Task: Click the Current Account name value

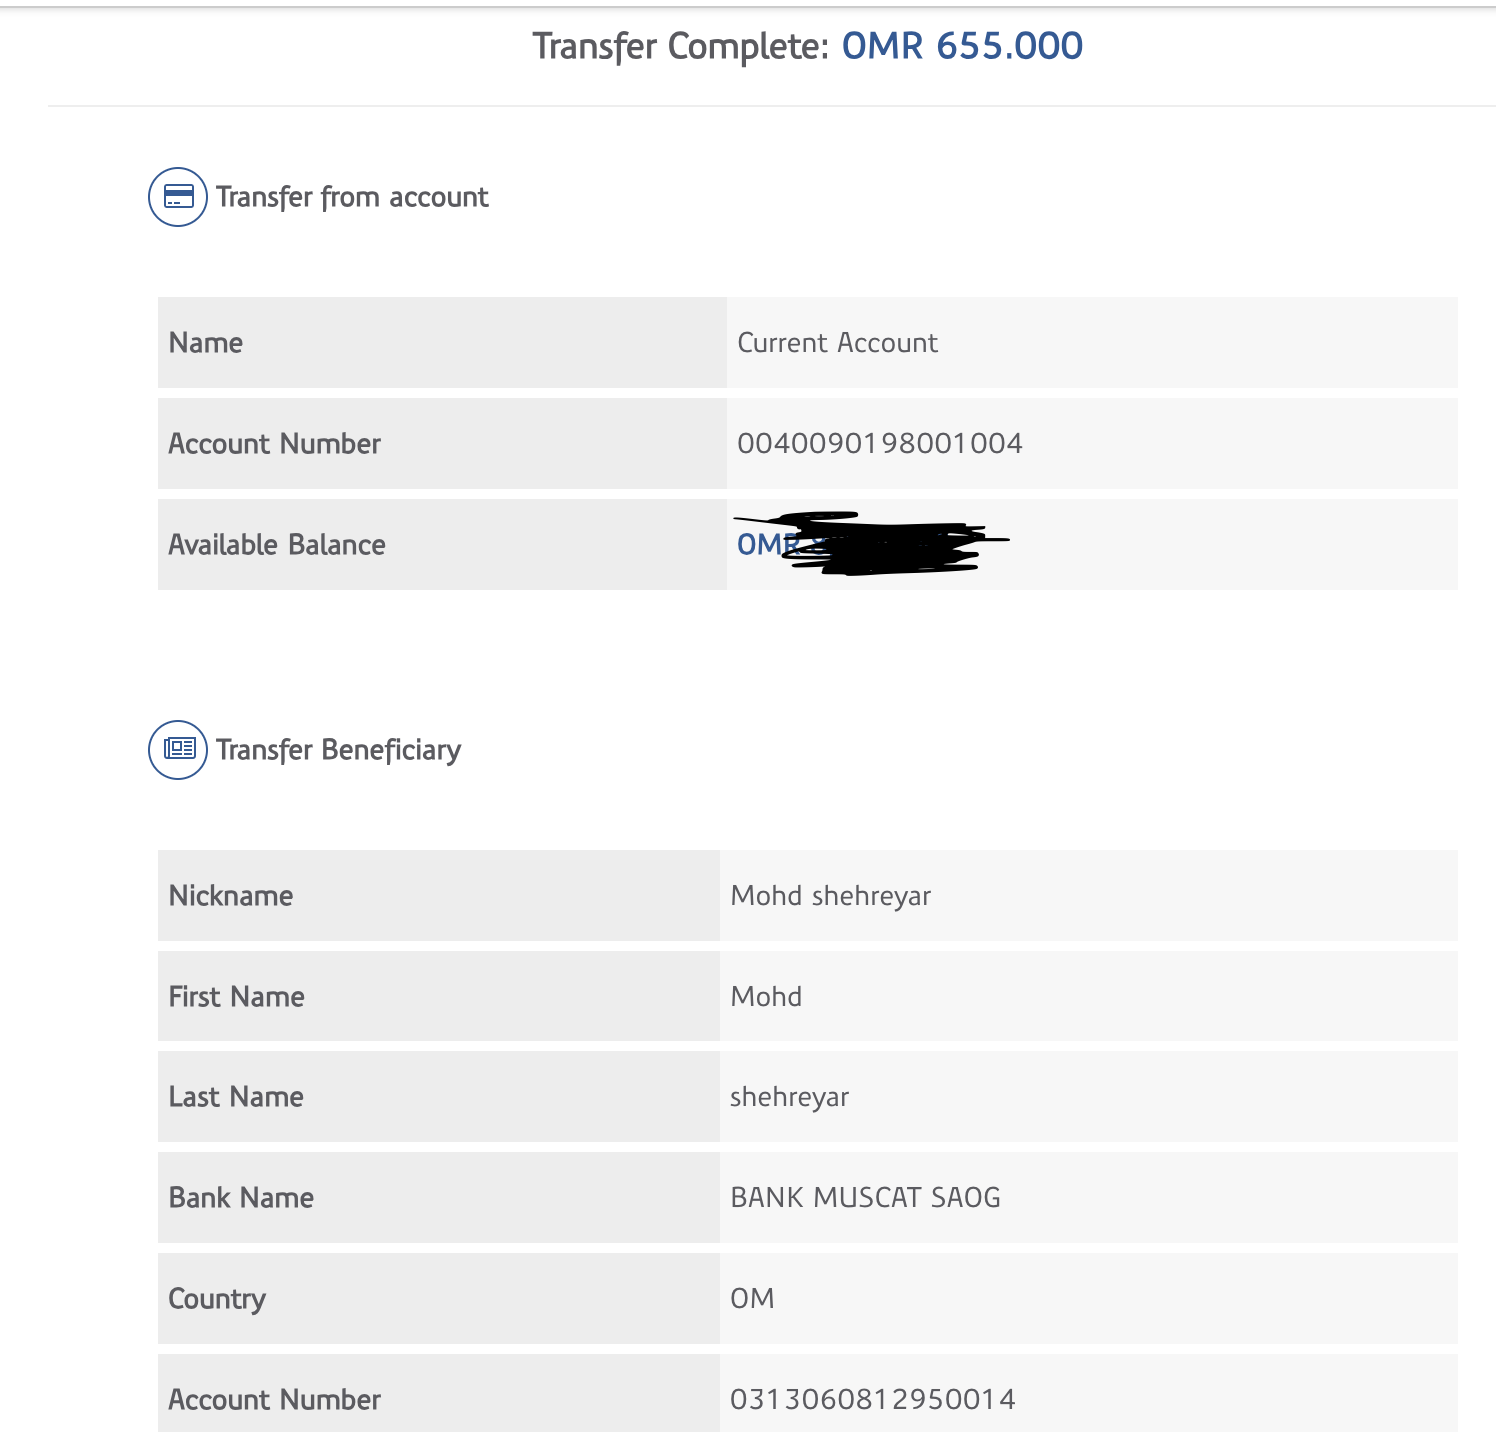Action: tap(837, 343)
